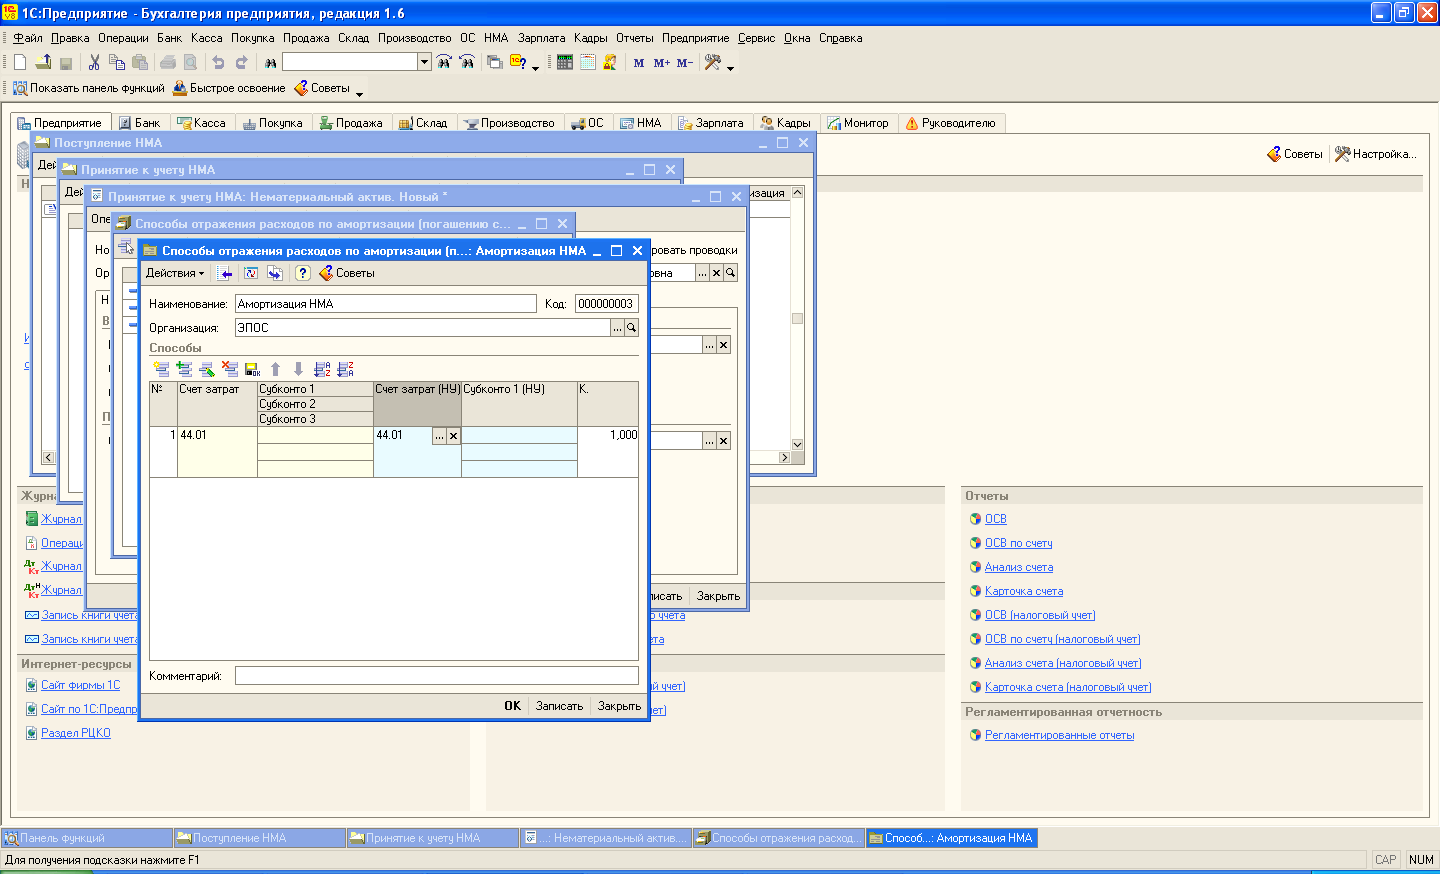Viewport: 1440px width, 874px height.
Task: Expand the search field dropdown arrow
Action: pyautogui.click(x=424, y=62)
